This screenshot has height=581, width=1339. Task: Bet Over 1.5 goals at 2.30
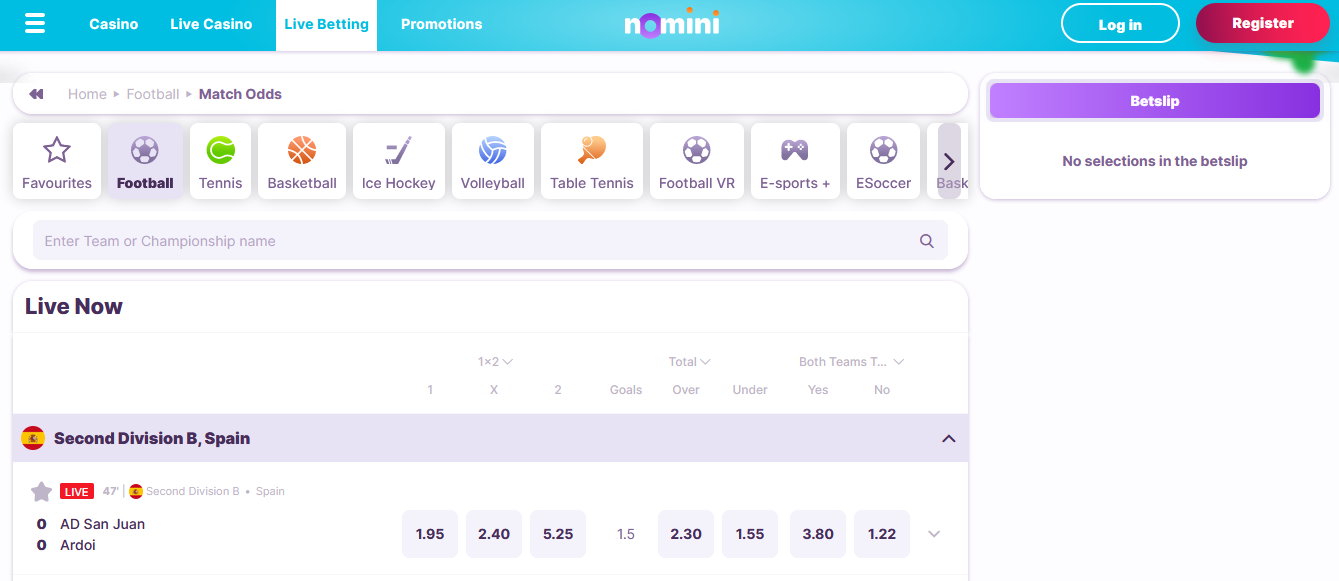(686, 534)
